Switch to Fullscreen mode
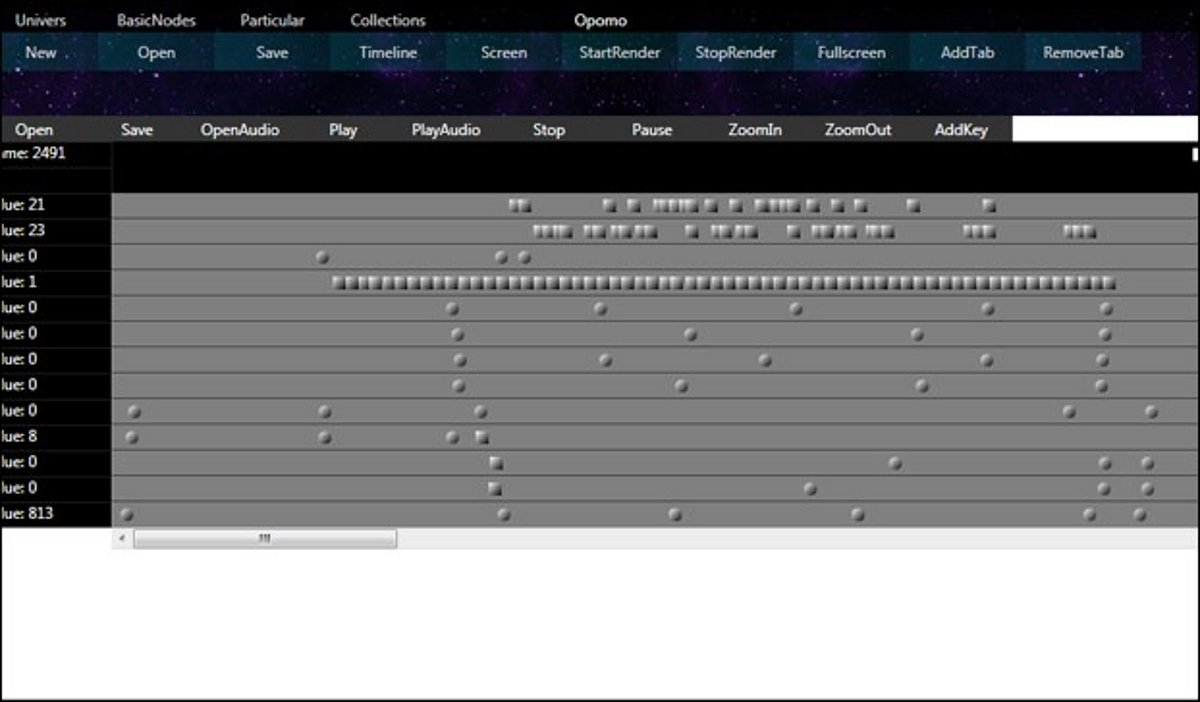Image resolution: width=1200 pixels, height=702 pixels. click(x=851, y=53)
